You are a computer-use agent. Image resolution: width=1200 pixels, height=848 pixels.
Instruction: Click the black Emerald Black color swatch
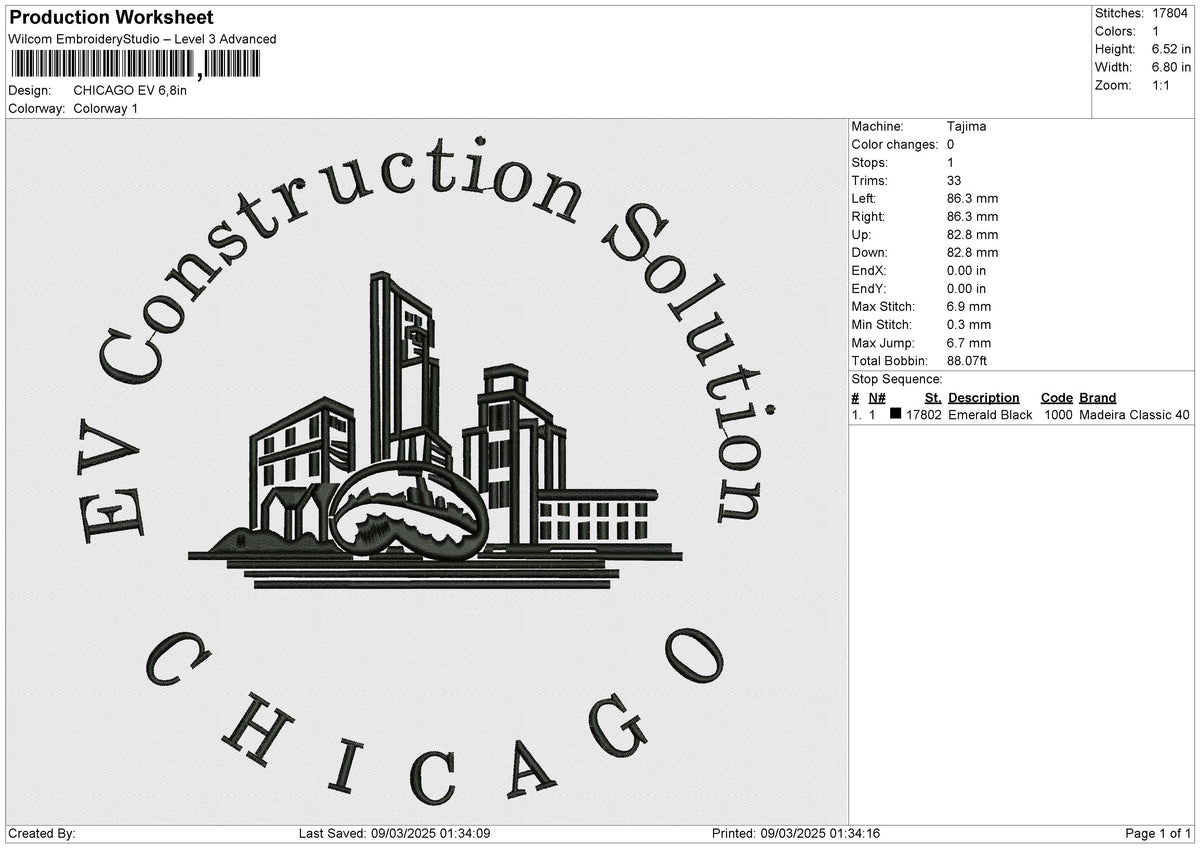(x=896, y=414)
